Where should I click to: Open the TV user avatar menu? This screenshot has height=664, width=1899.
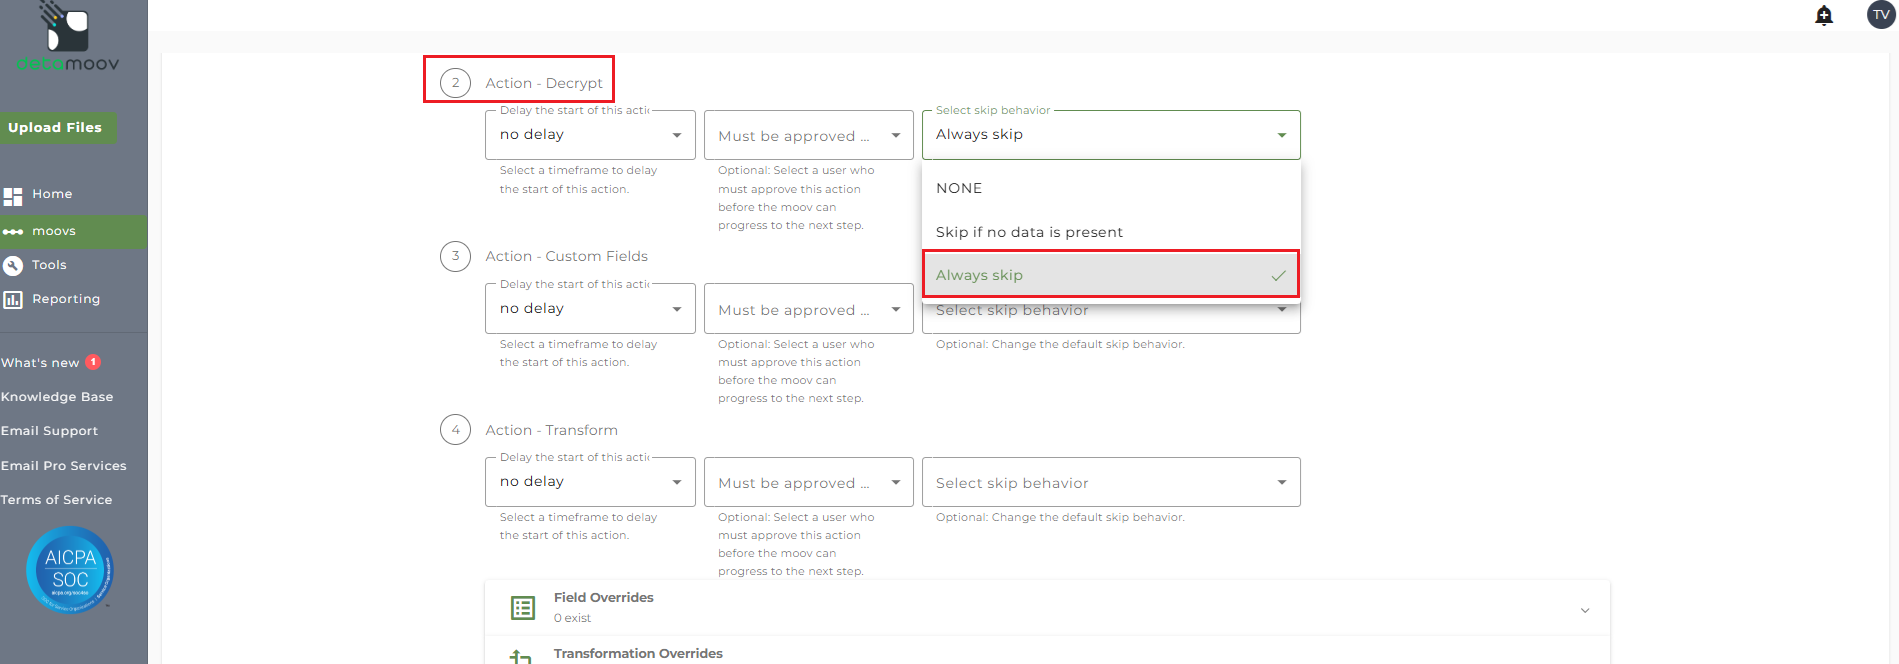(x=1881, y=15)
